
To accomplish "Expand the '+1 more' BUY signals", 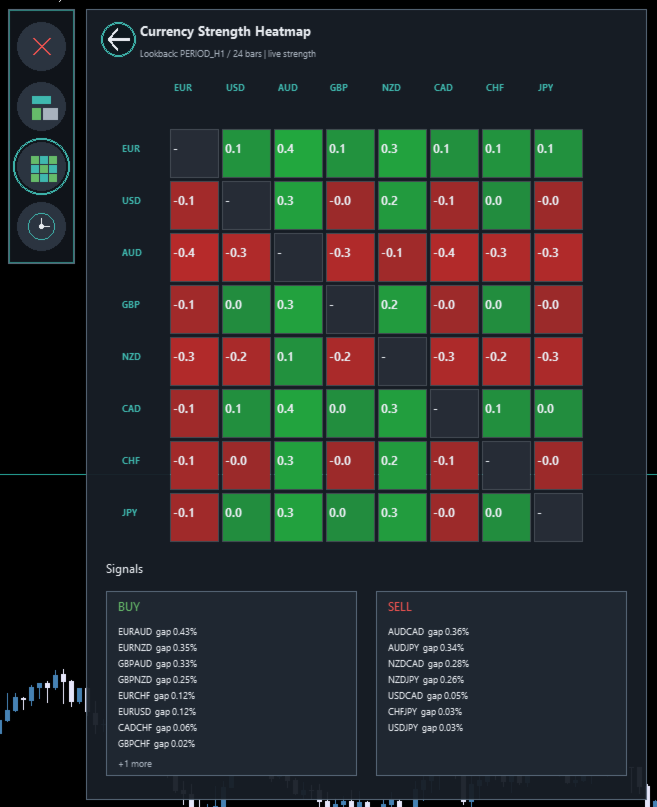I will point(135,764).
